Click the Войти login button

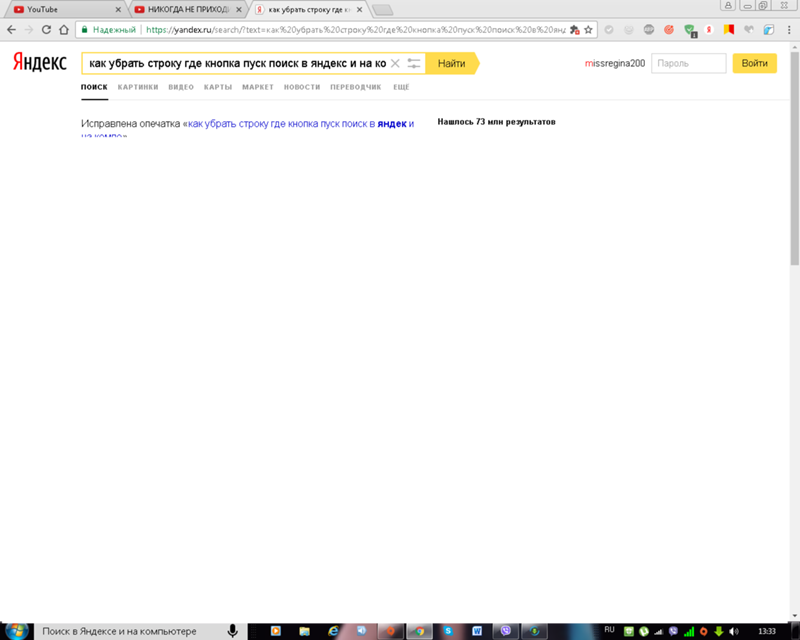click(755, 63)
